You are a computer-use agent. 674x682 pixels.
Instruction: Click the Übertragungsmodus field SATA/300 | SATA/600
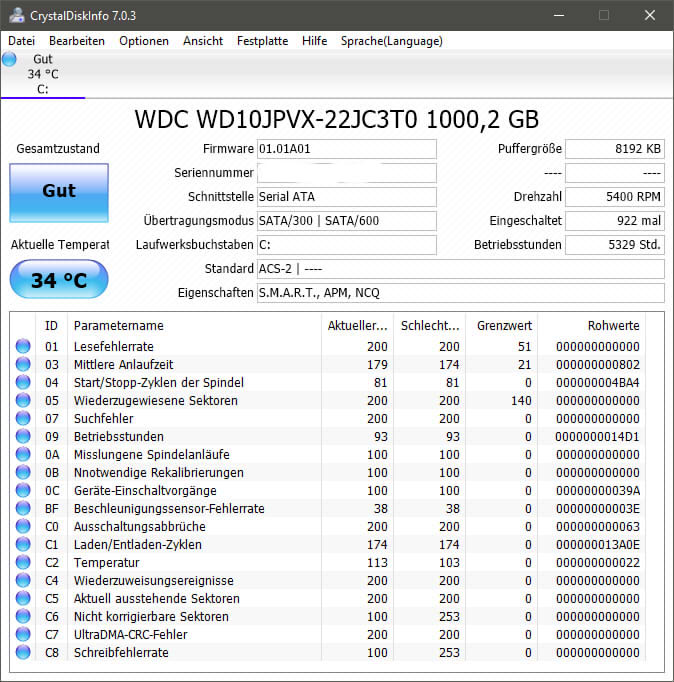[x=347, y=221]
